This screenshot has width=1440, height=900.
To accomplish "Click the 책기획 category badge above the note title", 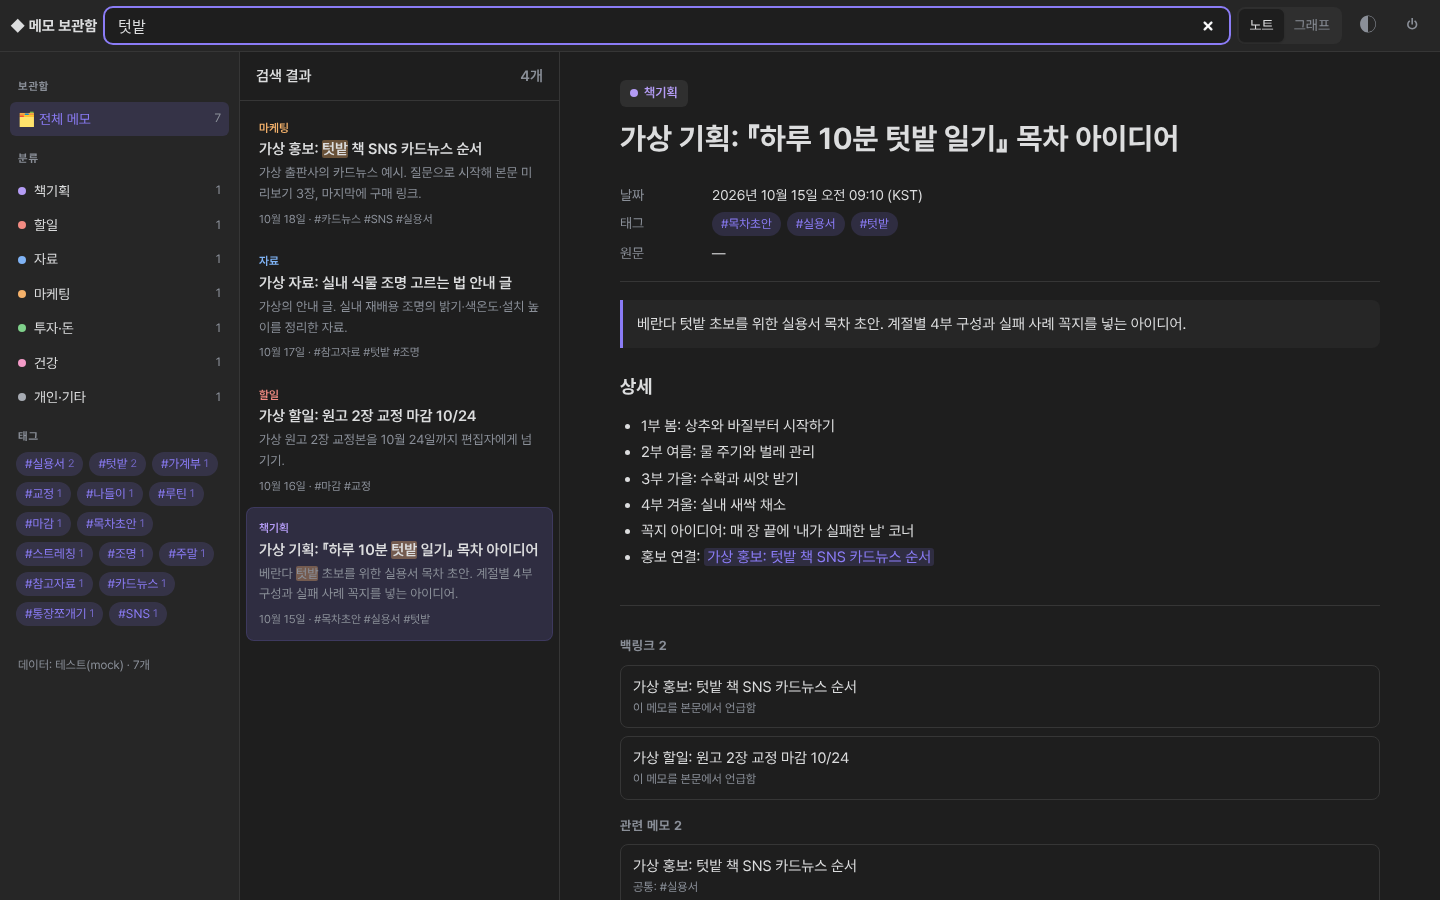I will [x=654, y=93].
